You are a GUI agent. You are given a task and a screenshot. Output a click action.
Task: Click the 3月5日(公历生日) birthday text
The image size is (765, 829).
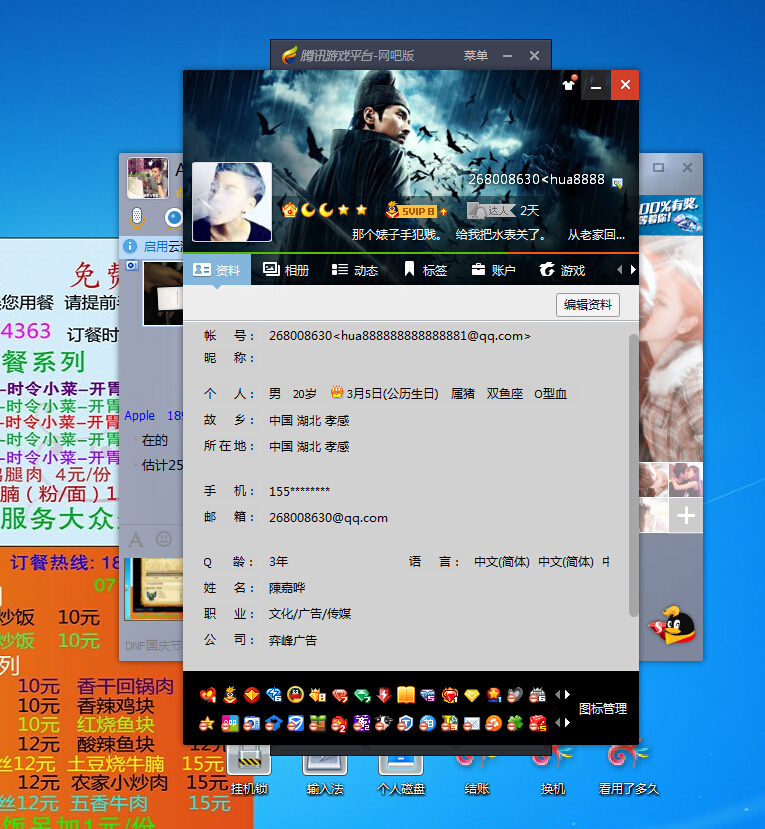(392, 394)
